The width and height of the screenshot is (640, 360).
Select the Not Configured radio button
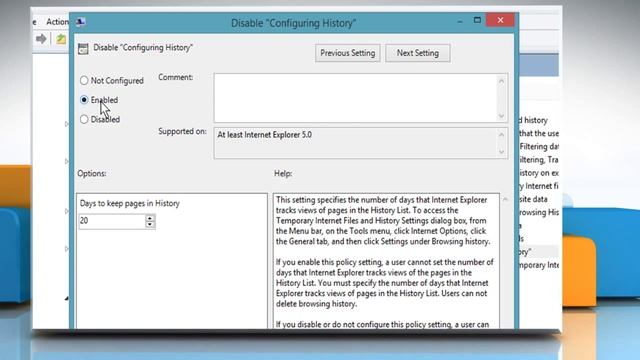[84, 80]
